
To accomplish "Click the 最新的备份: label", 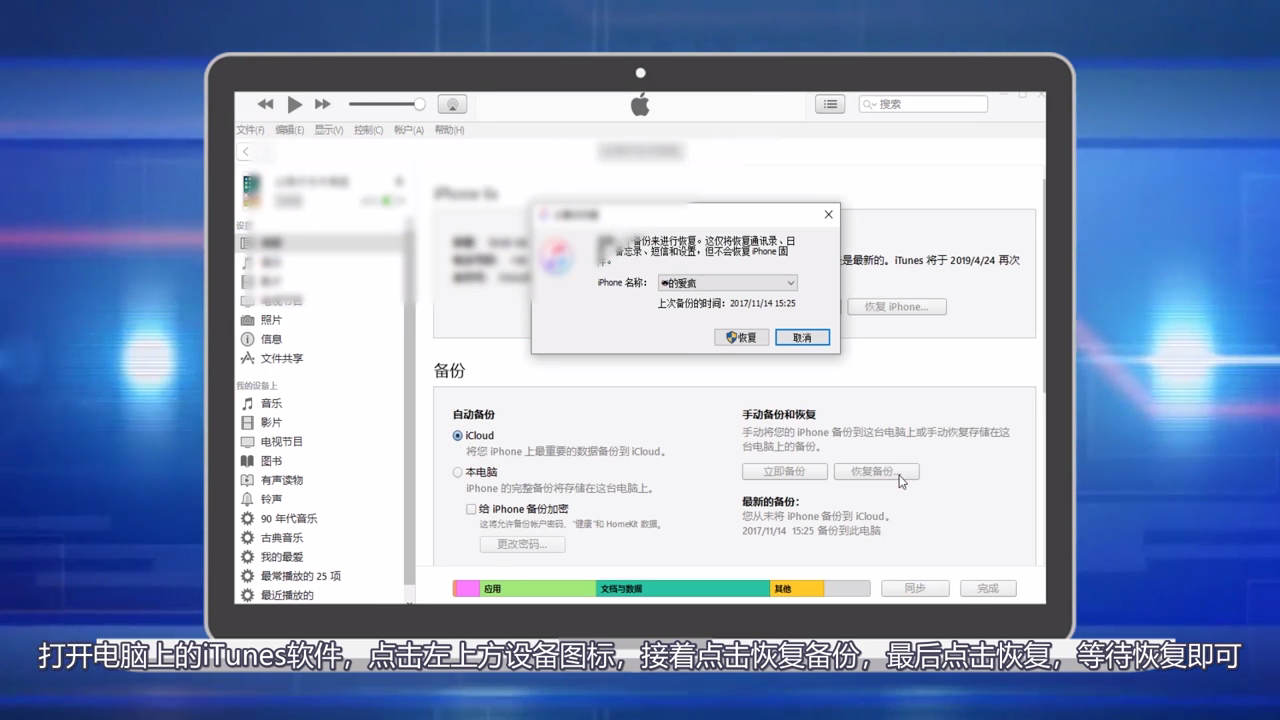I will tap(770, 501).
